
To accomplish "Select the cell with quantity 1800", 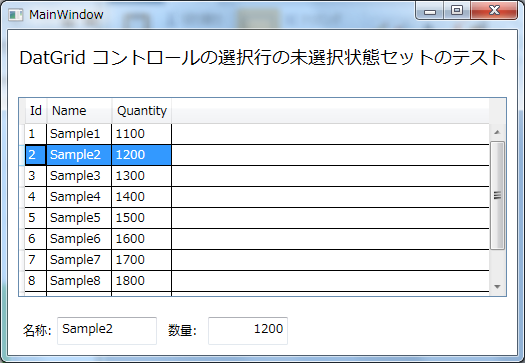I will point(142,281).
